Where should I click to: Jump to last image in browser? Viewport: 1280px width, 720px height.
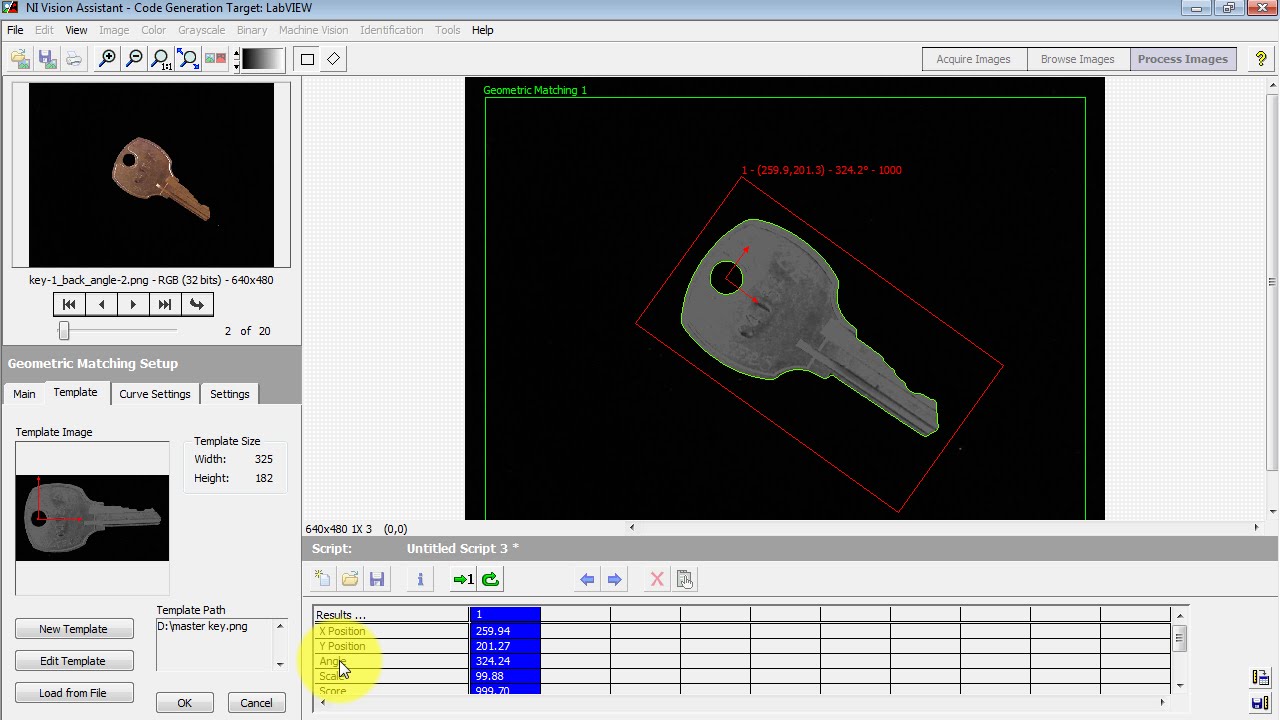(165, 304)
